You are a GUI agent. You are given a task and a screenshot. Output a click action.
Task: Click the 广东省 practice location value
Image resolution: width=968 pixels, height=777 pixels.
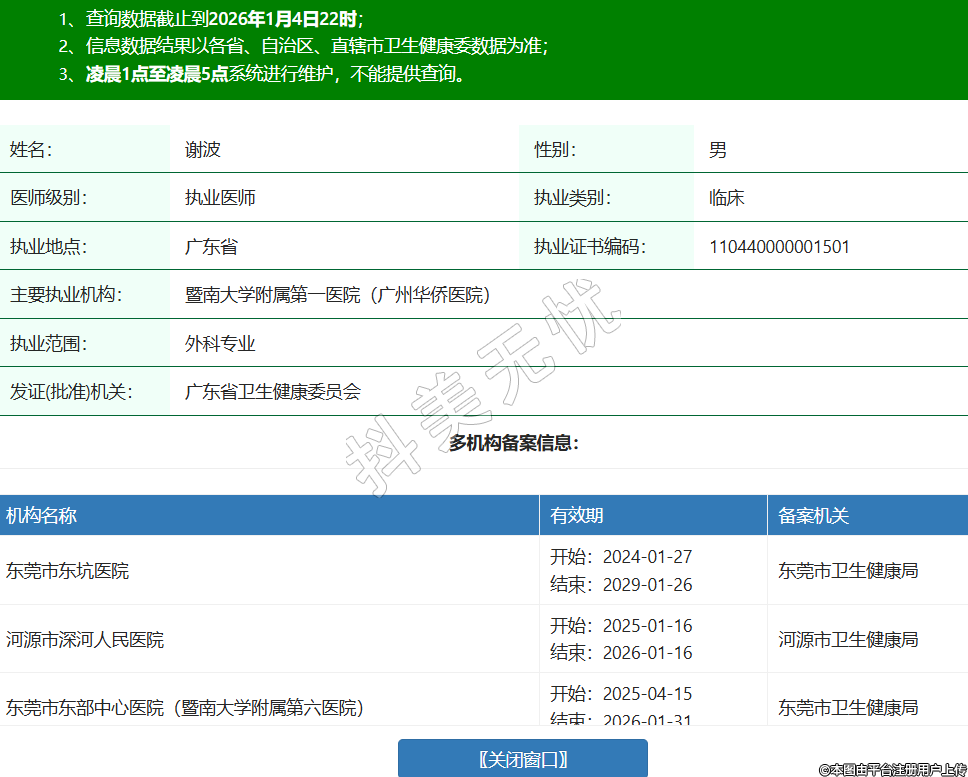[211, 247]
